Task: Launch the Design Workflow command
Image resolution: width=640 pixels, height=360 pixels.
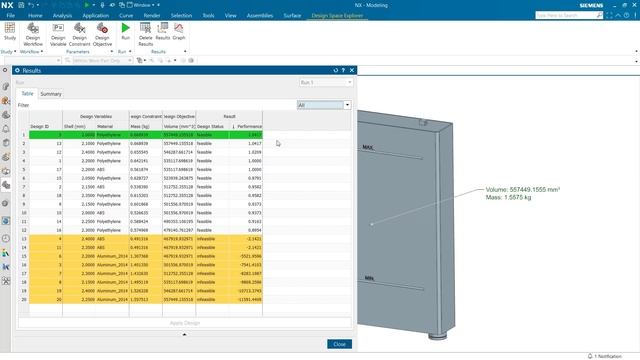Action: (x=33, y=34)
